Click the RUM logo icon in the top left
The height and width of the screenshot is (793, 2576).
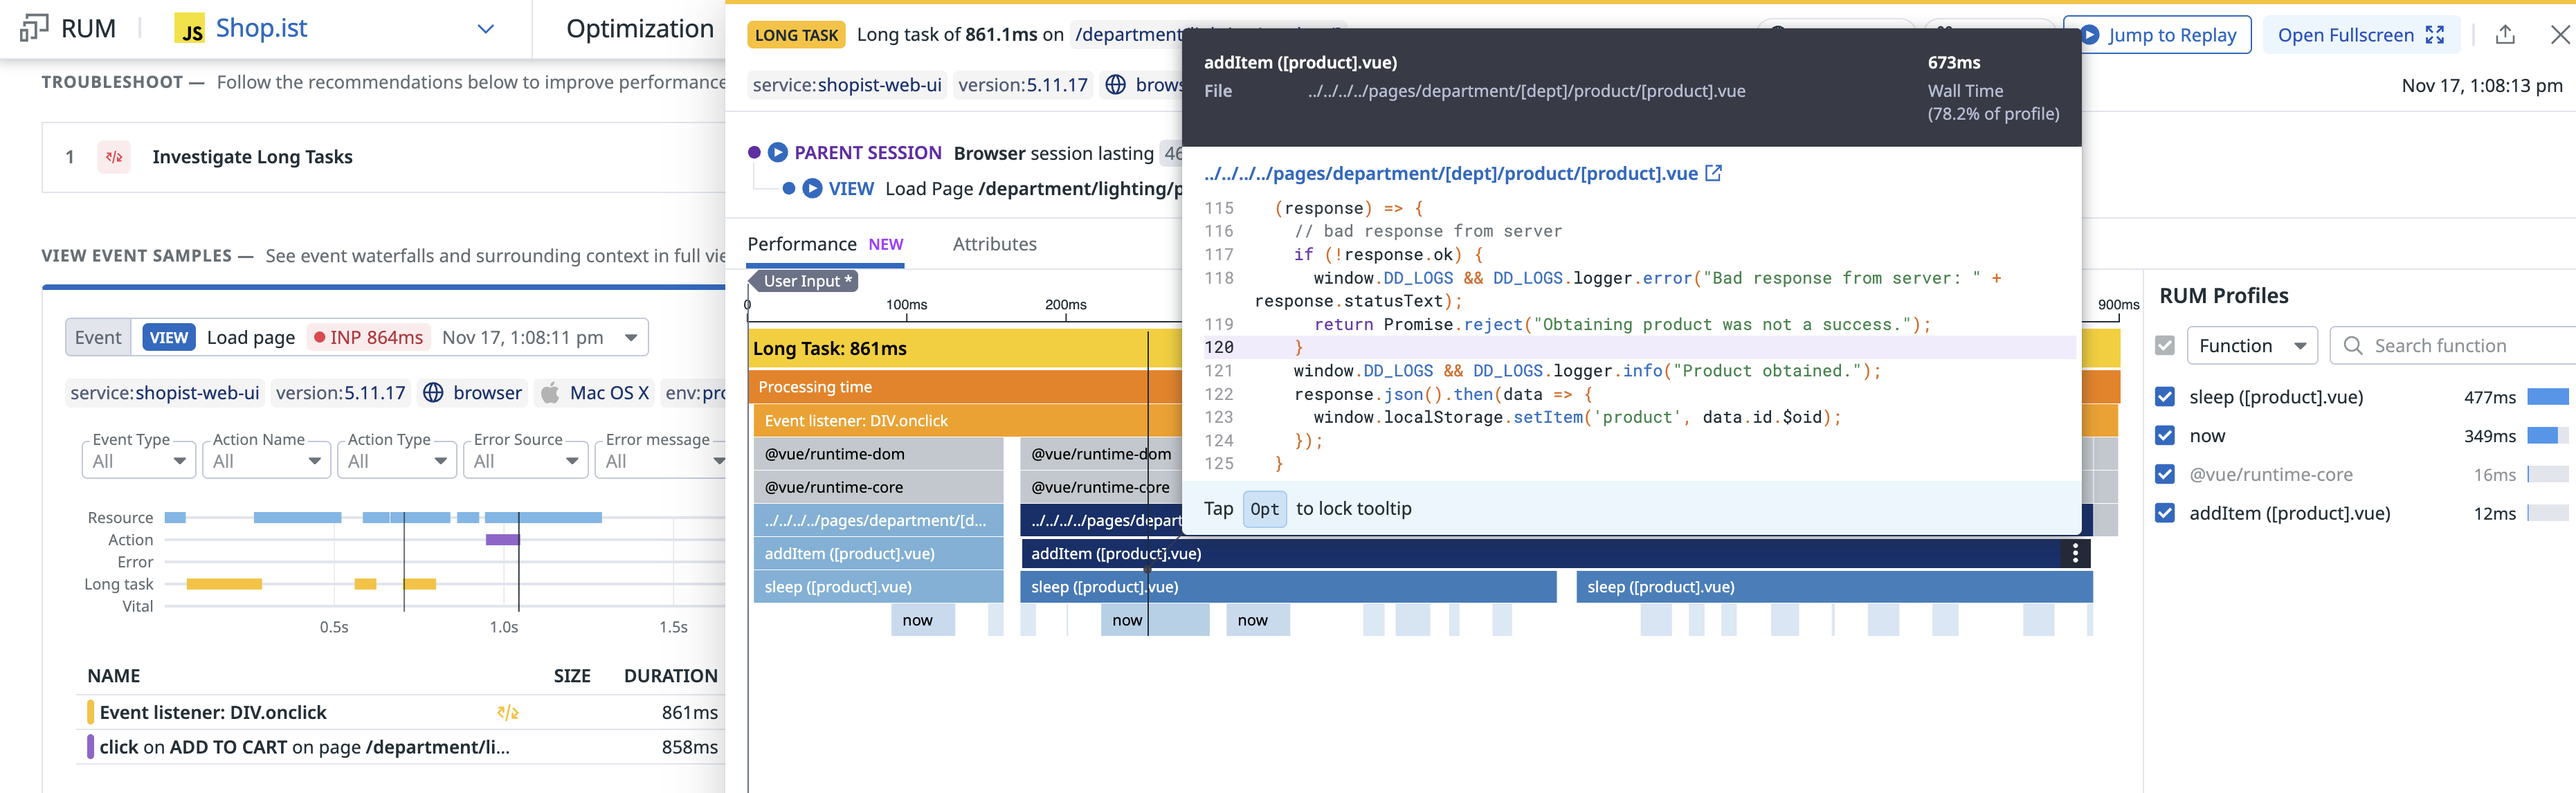tap(33, 28)
